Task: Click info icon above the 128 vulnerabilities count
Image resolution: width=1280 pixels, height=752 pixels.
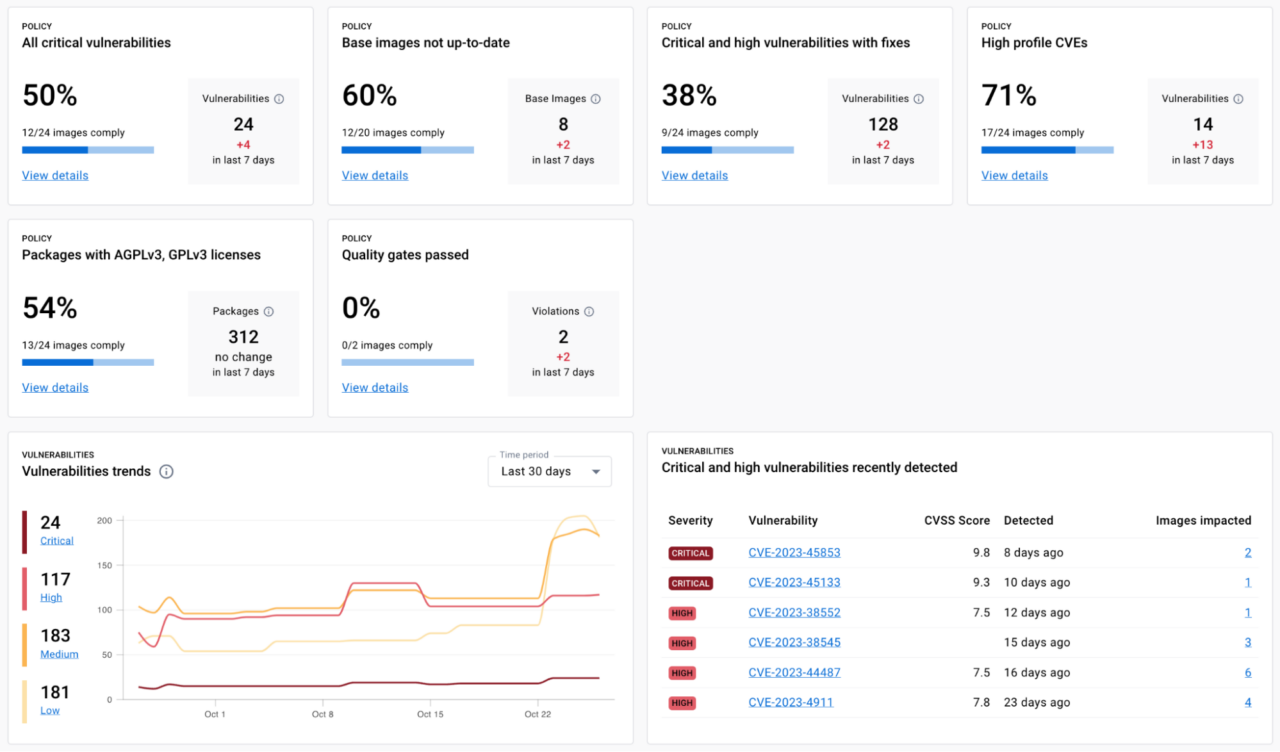Action: pyautogui.click(x=916, y=98)
